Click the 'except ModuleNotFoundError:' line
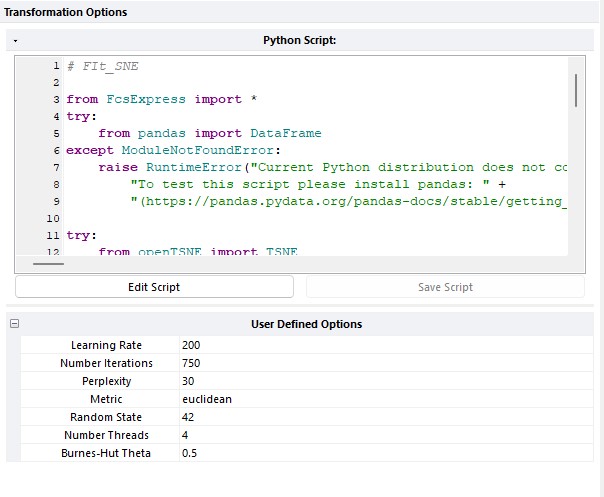This screenshot has width=604, height=497. click(174, 150)
